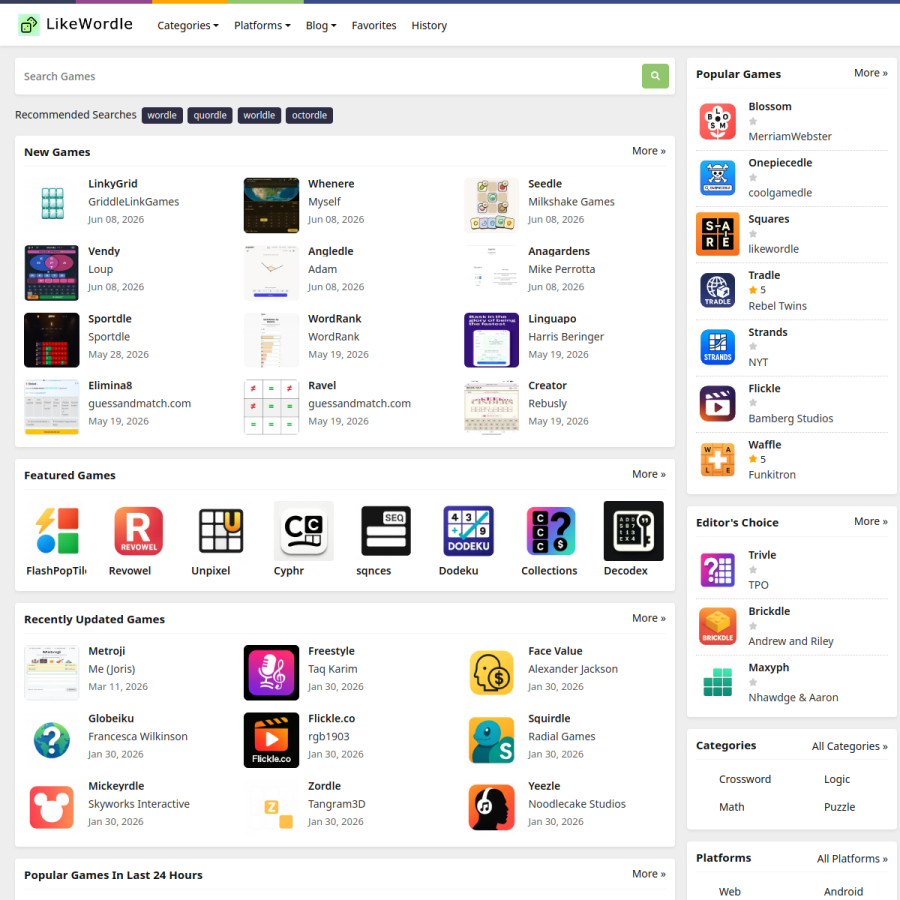Expand the Blog dropdown menu
Screen dimensions: 900x900
(321, 25)
